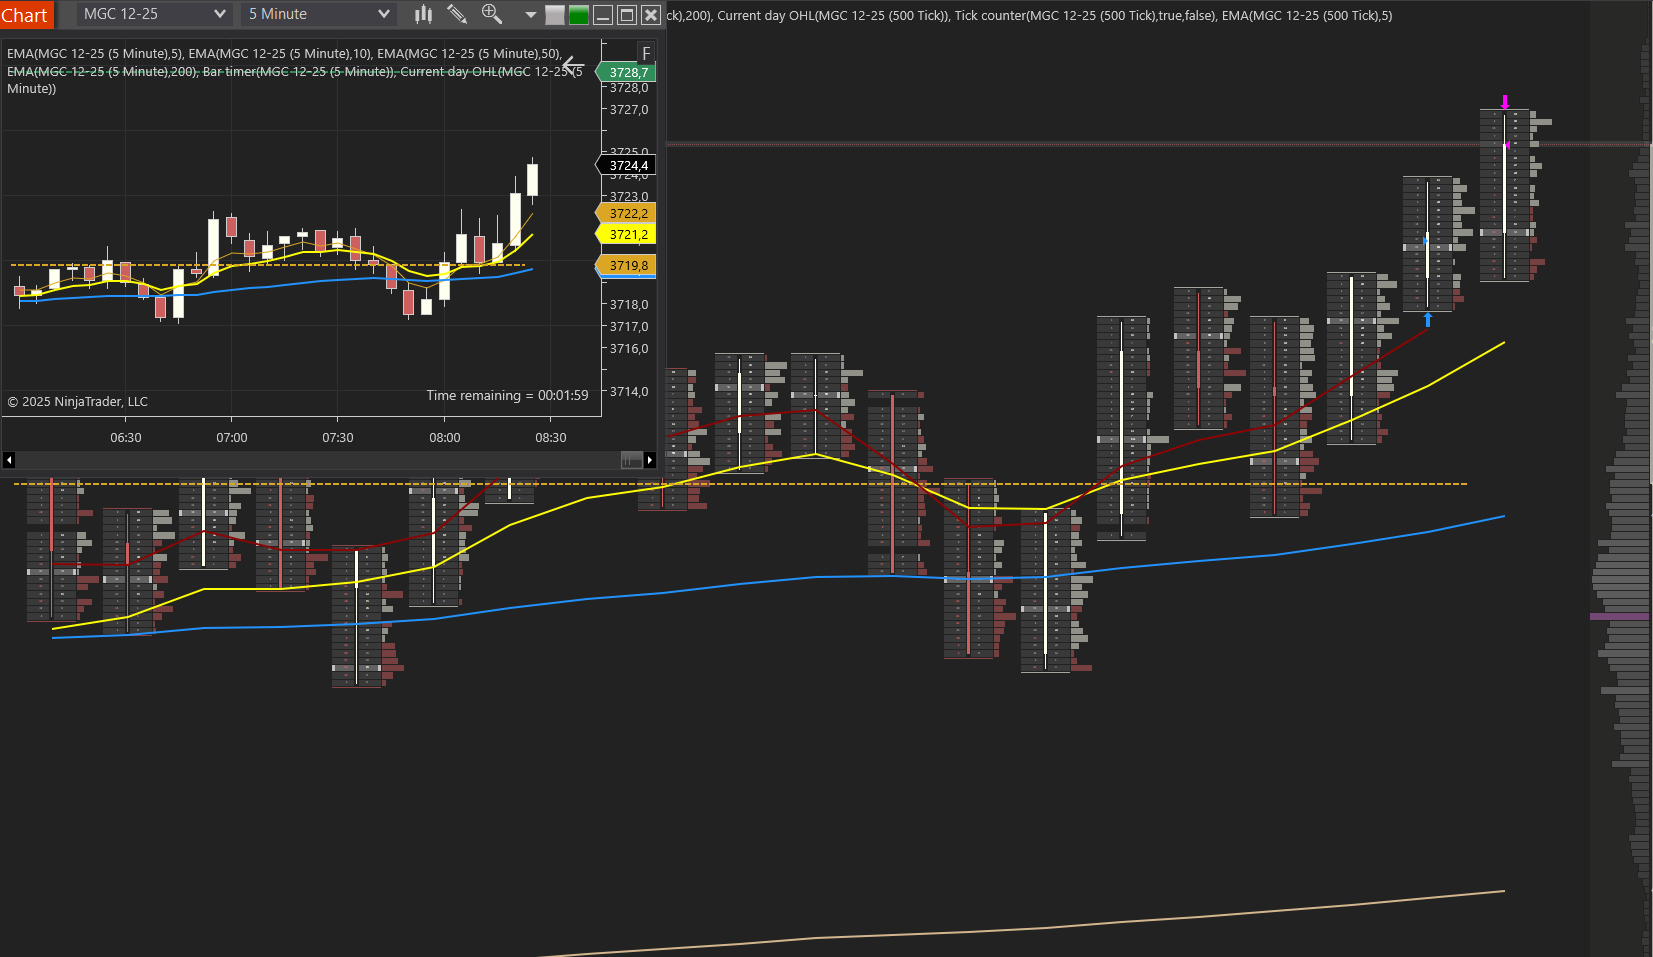Click the 06:30 time axis label
The image size is (1653, 957).
pyautogui.click(x=126, y=437)
